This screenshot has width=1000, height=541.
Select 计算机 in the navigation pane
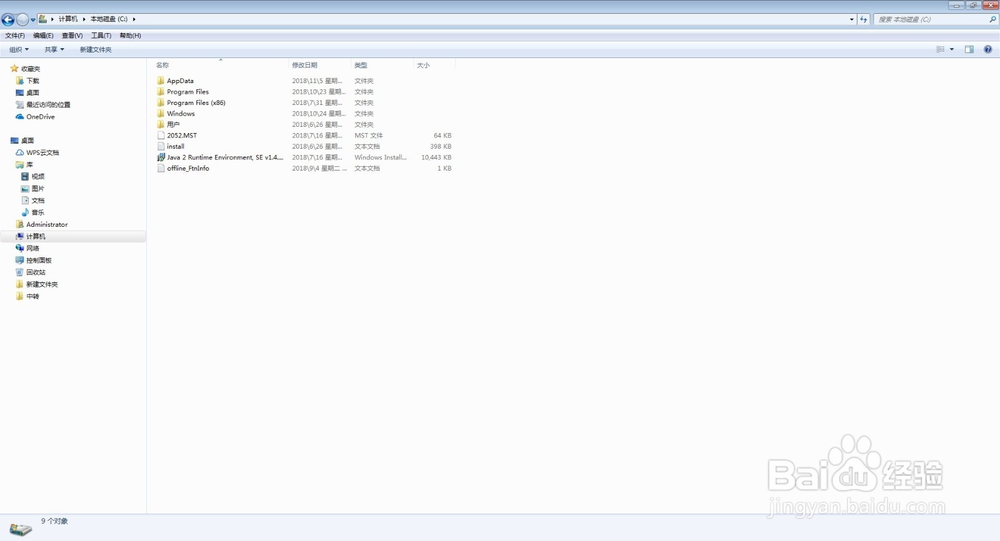tap(73, 236)
